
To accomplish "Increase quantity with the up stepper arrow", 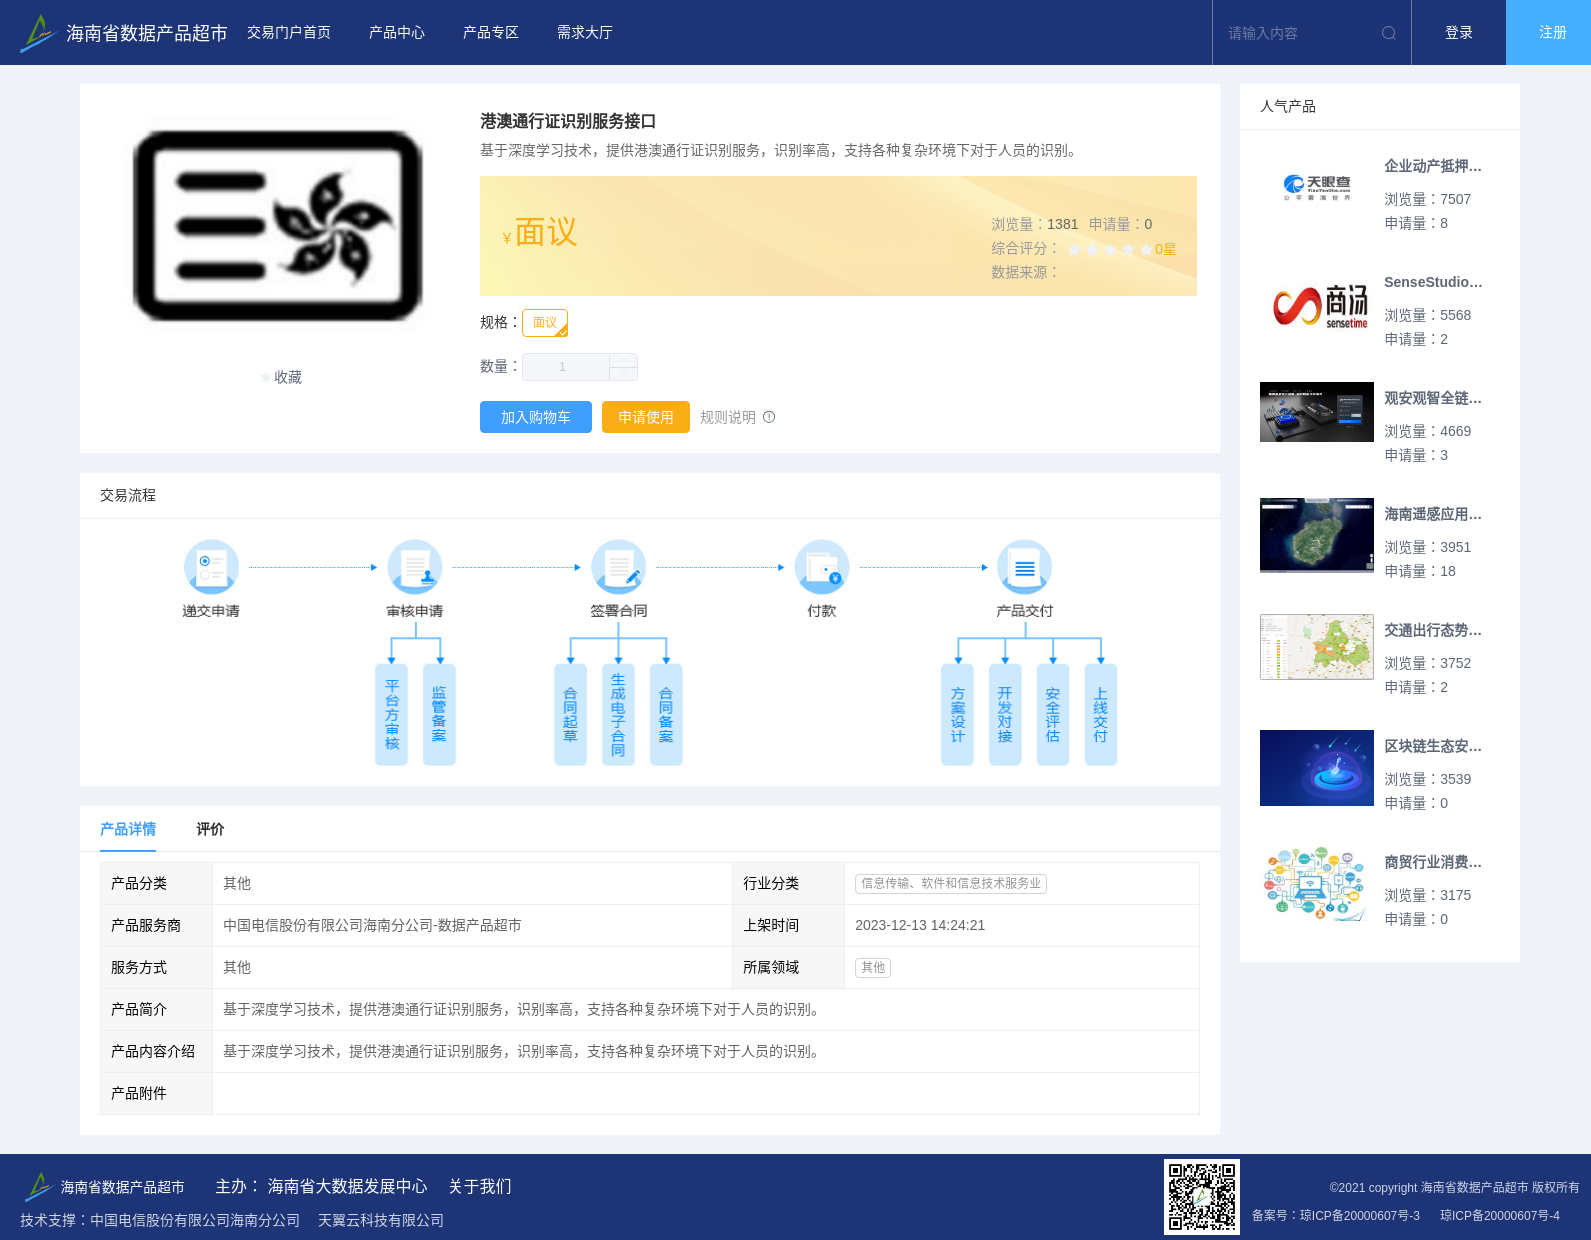I will point(624,360).
